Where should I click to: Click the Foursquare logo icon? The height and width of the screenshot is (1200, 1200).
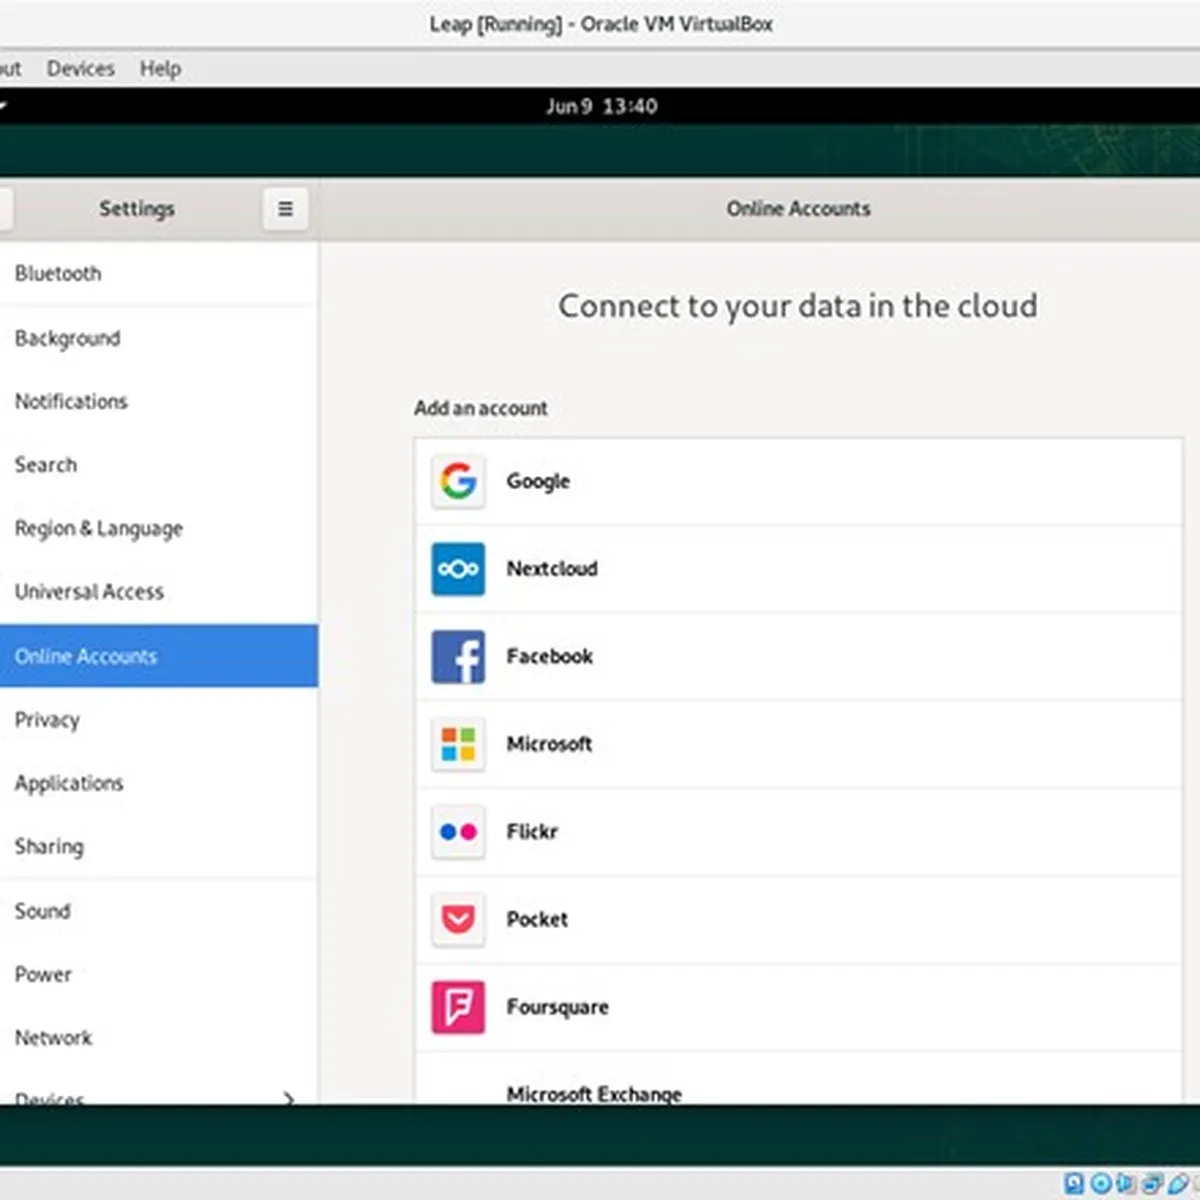(458, 1007)
